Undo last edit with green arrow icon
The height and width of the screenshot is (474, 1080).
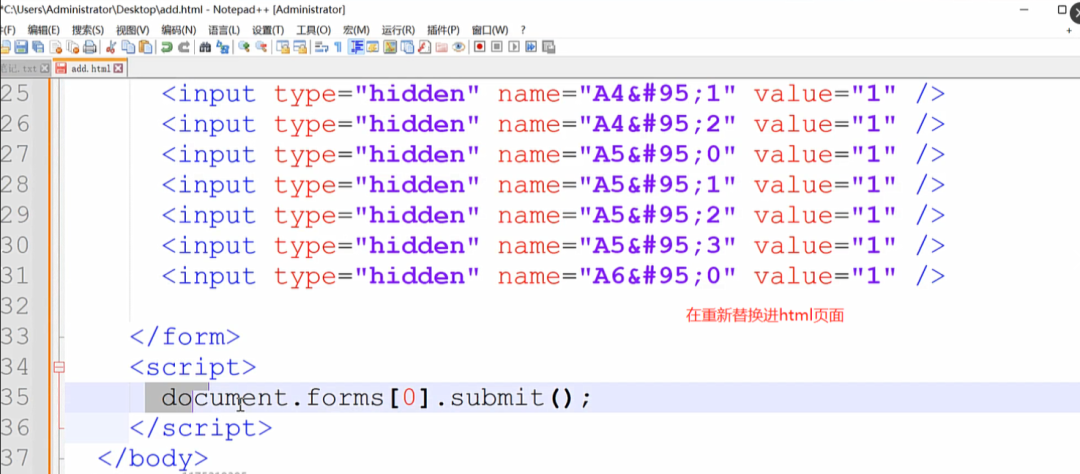(x=166, y=47)
